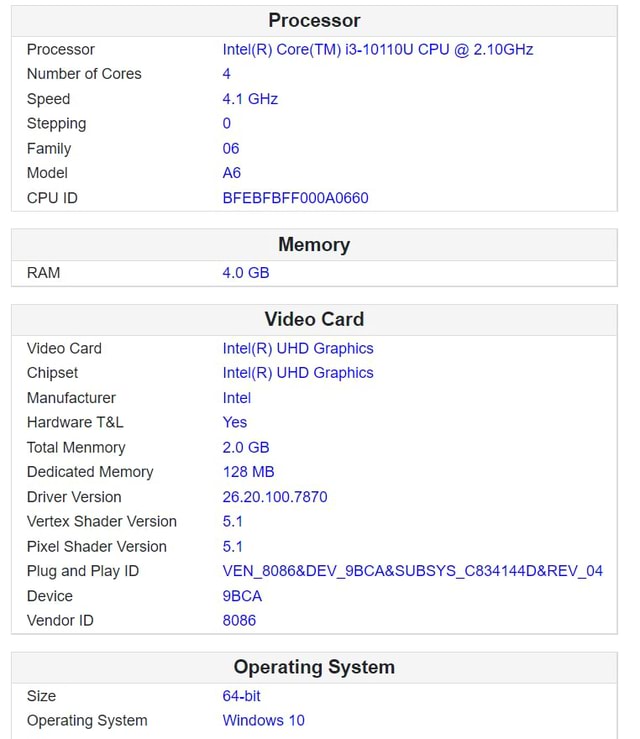The width and height of the screenshot is (640, 739).
Task: Select the Video Card row label
Action: 64,348
